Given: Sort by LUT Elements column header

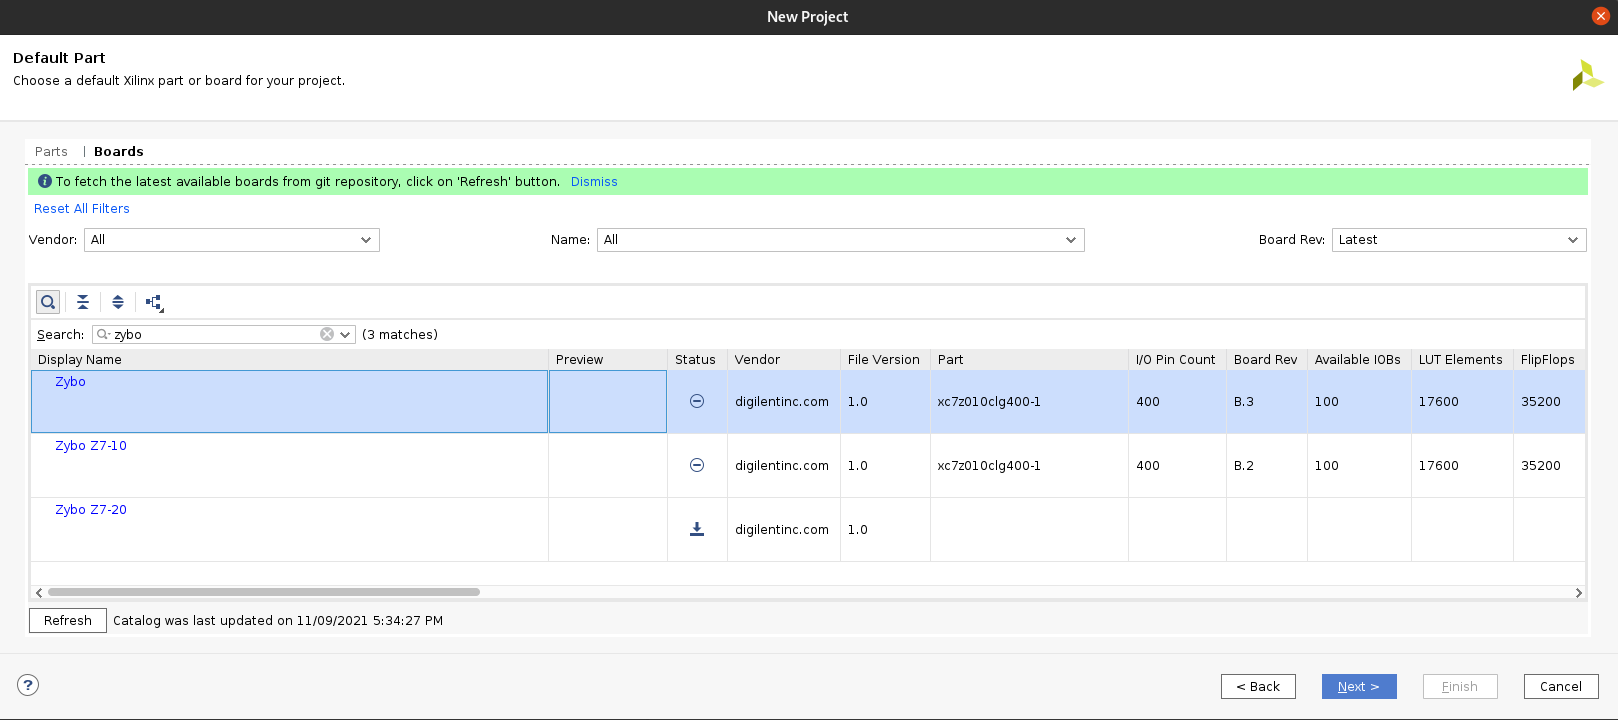Looking at the screenshot, I should (1462, 360).
